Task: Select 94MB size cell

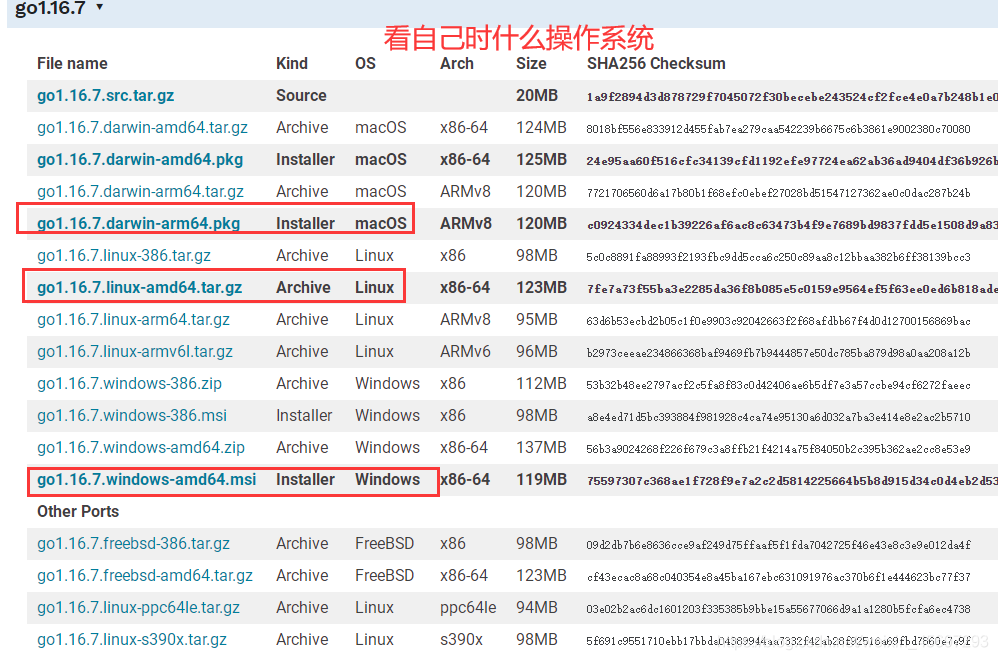Action: [537, 607]
